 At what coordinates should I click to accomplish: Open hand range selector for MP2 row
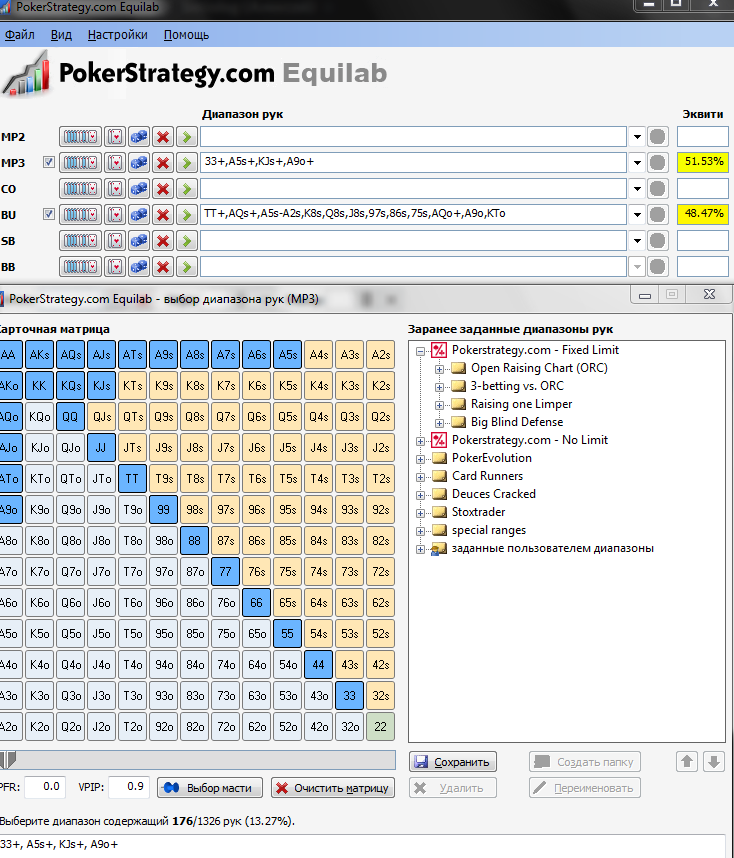(80, 137)
